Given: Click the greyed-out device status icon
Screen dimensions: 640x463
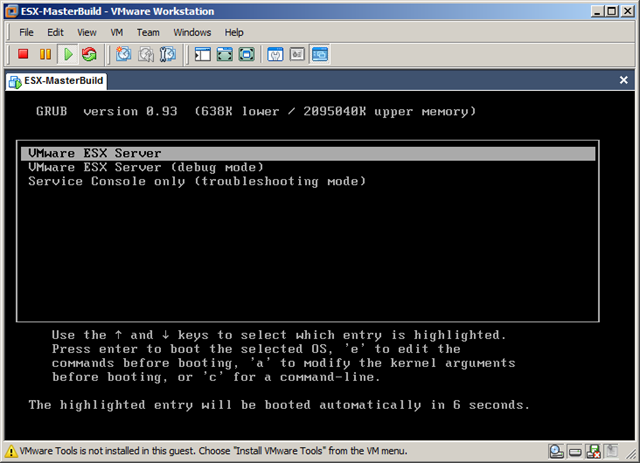Looking at the screenshot, I should coord(611,451).
